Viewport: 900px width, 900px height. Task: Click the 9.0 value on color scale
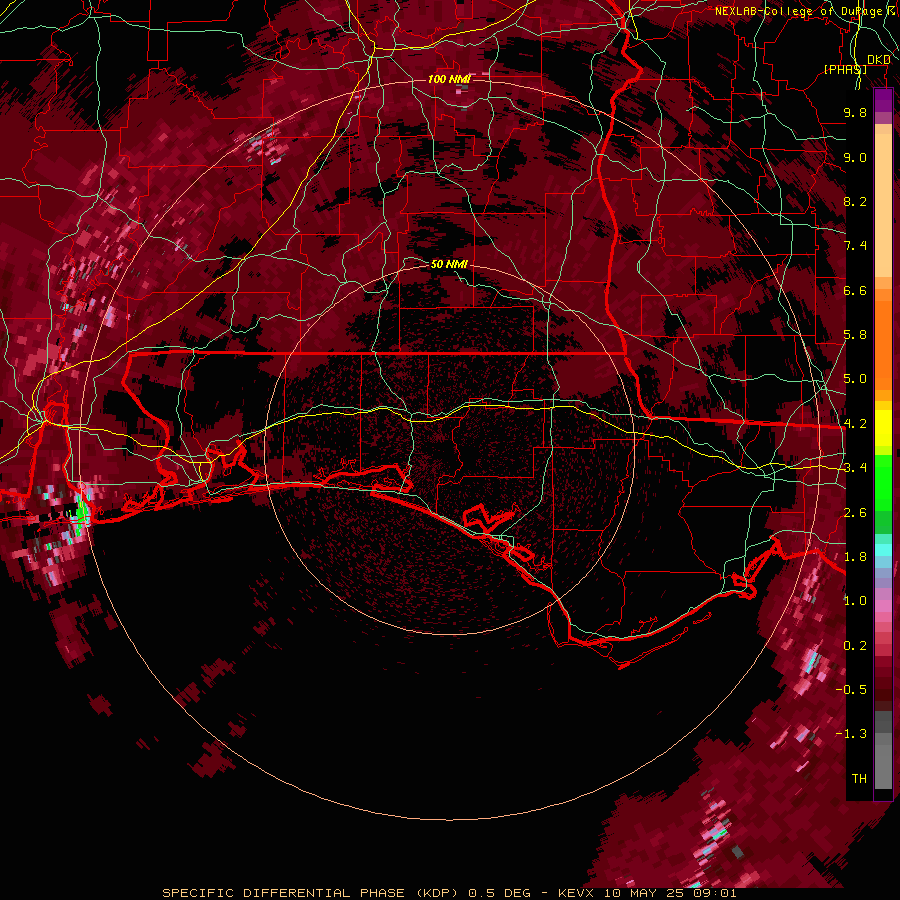pyautogui.click(x=855, y=157)
